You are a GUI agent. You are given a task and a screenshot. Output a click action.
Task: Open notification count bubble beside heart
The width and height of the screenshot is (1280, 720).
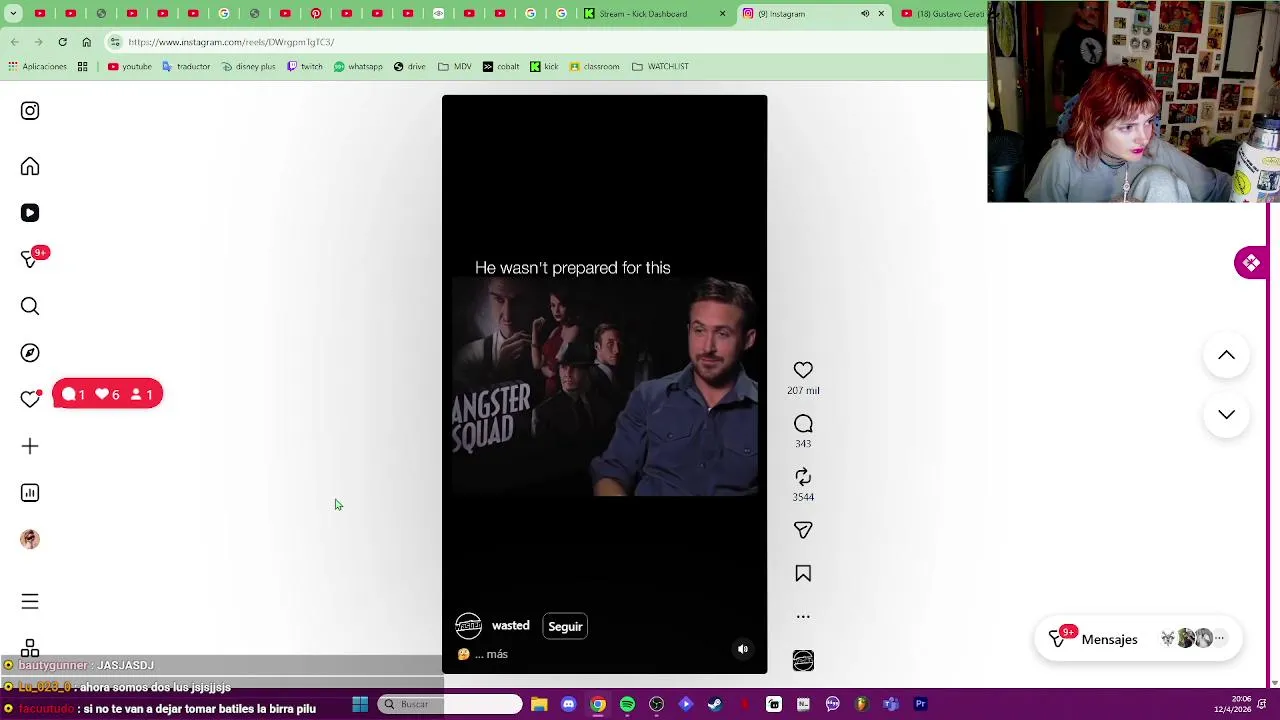coord(107,395)
